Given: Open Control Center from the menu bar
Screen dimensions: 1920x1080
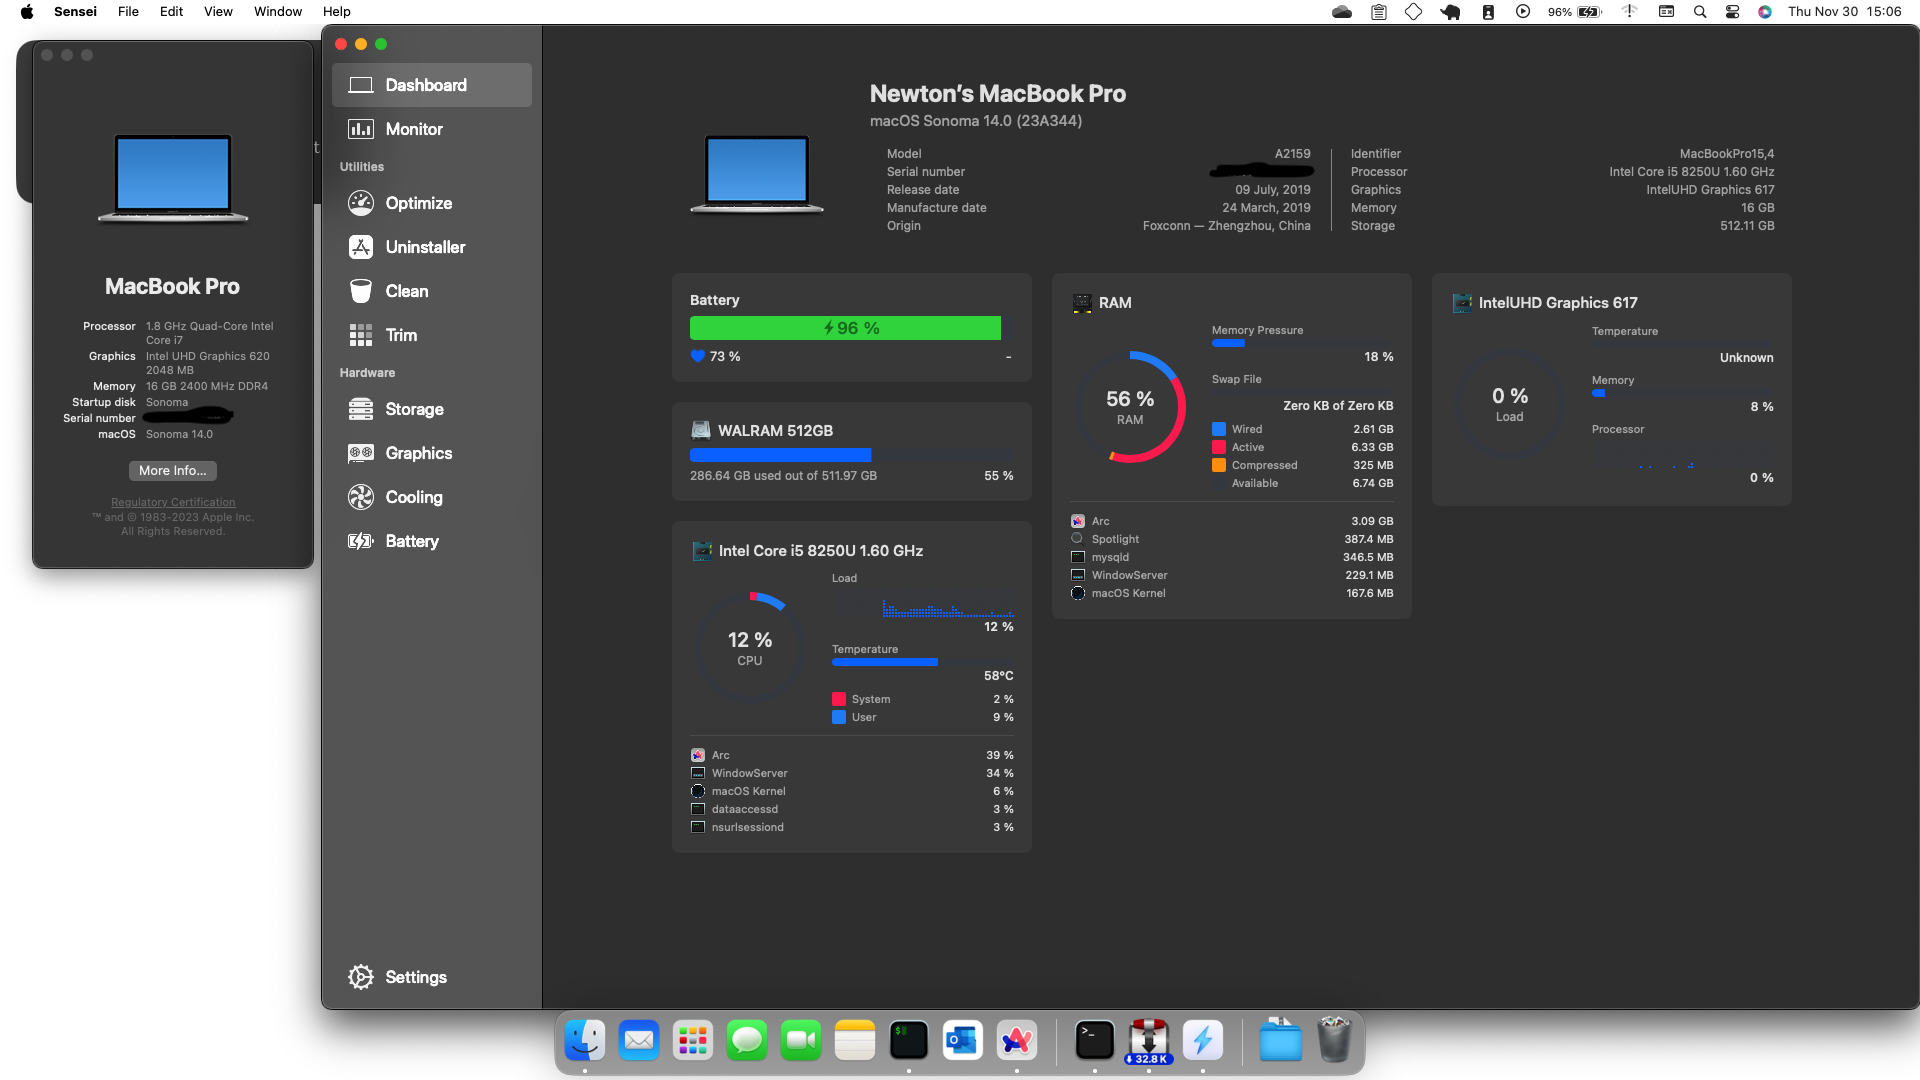Looking at the screenshot, I should click(1733, 12).
